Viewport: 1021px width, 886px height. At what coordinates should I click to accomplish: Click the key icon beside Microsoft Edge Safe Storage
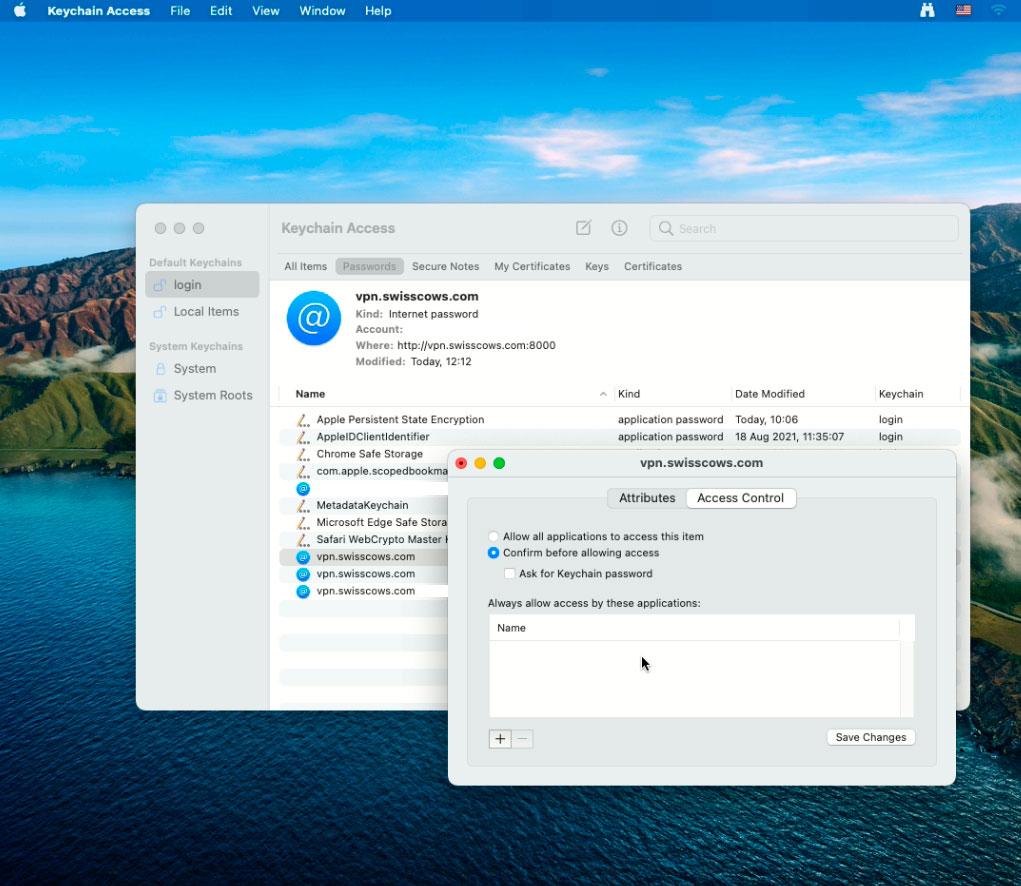[x=303, y=522]
